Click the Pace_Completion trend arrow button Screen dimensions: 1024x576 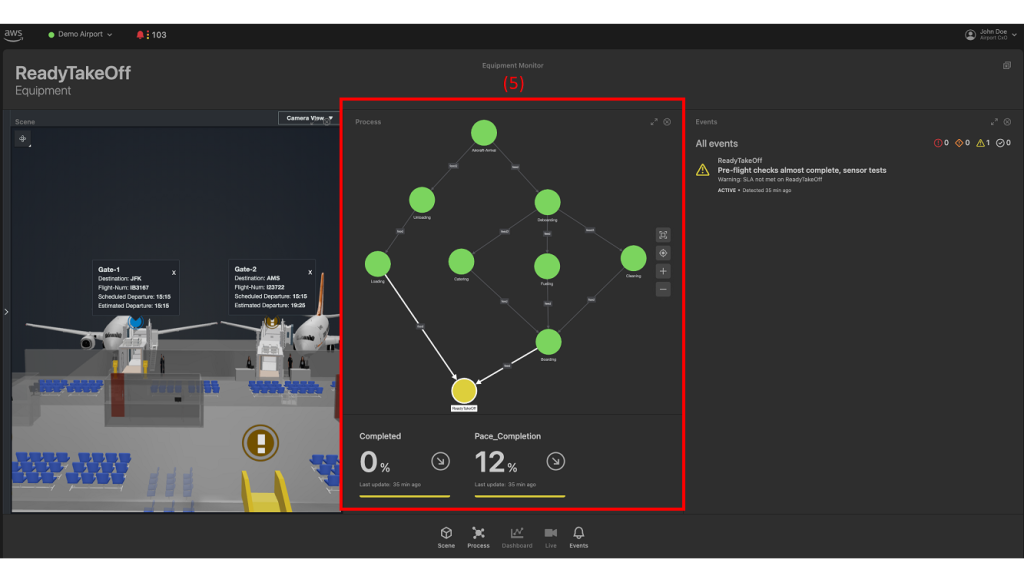[x=557, y=462]
